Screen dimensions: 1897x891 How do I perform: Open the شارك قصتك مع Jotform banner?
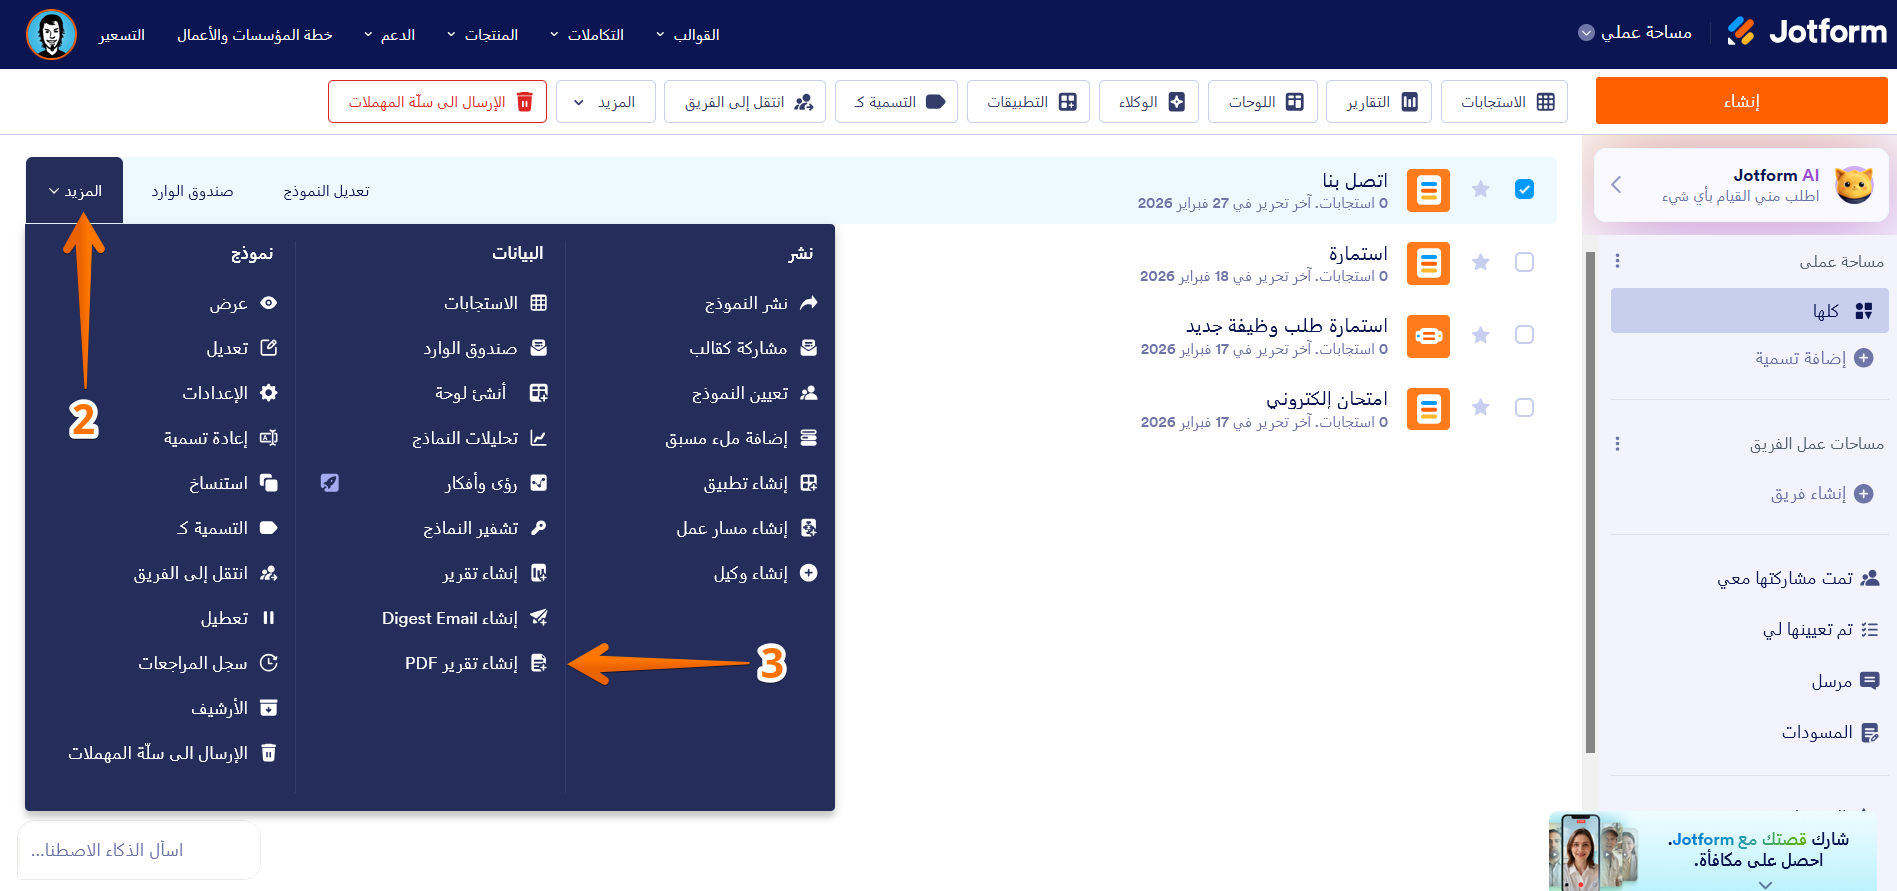(x=1713, y=851)
